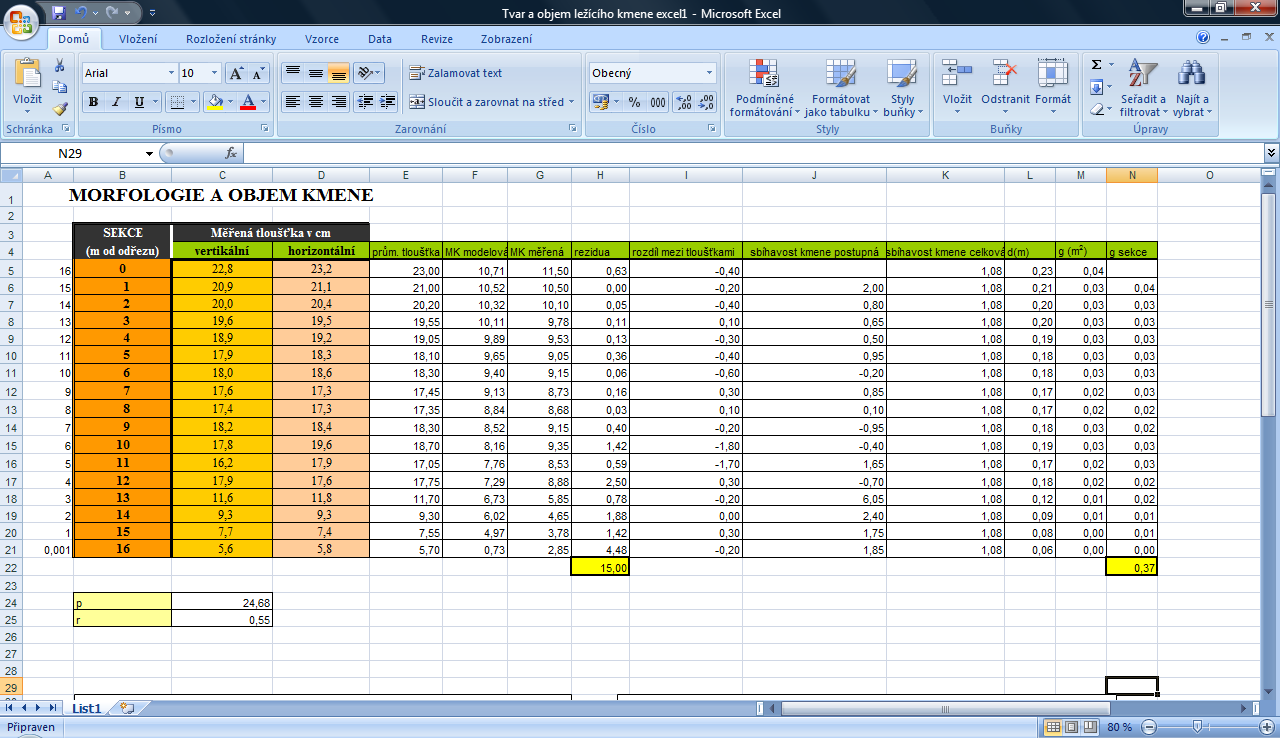Toggle bottom vertical alignment
Screen dimensions: 1280x738
pyautogui.click(x=338, y=73)
